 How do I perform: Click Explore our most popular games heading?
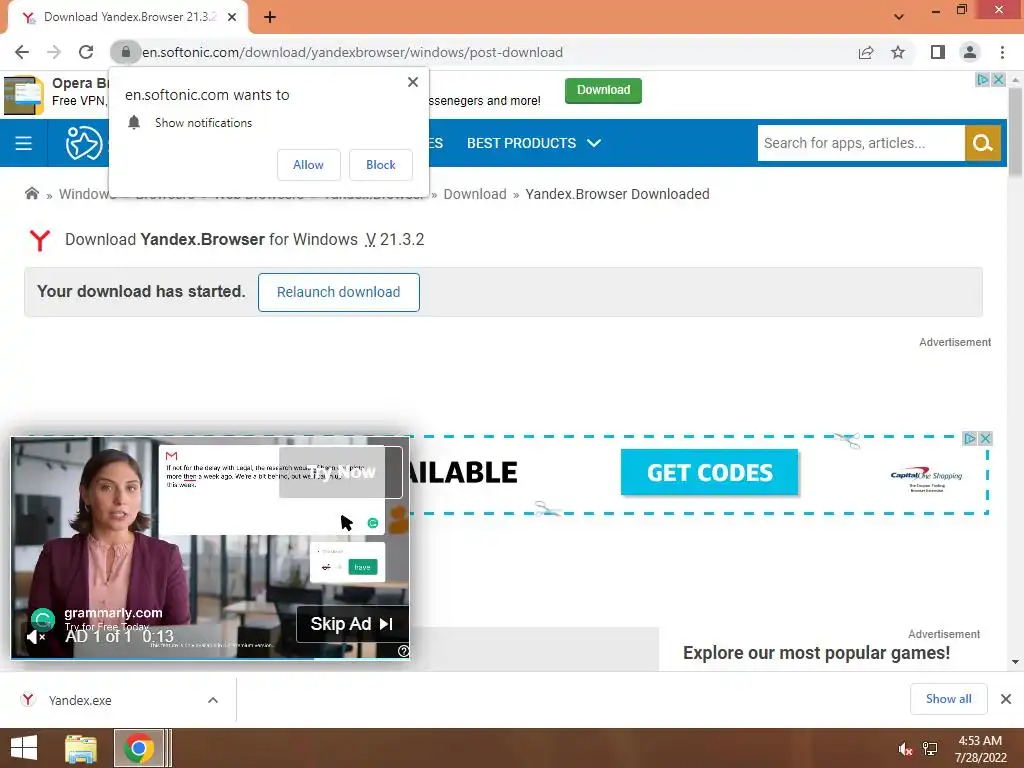click(816, 652)
